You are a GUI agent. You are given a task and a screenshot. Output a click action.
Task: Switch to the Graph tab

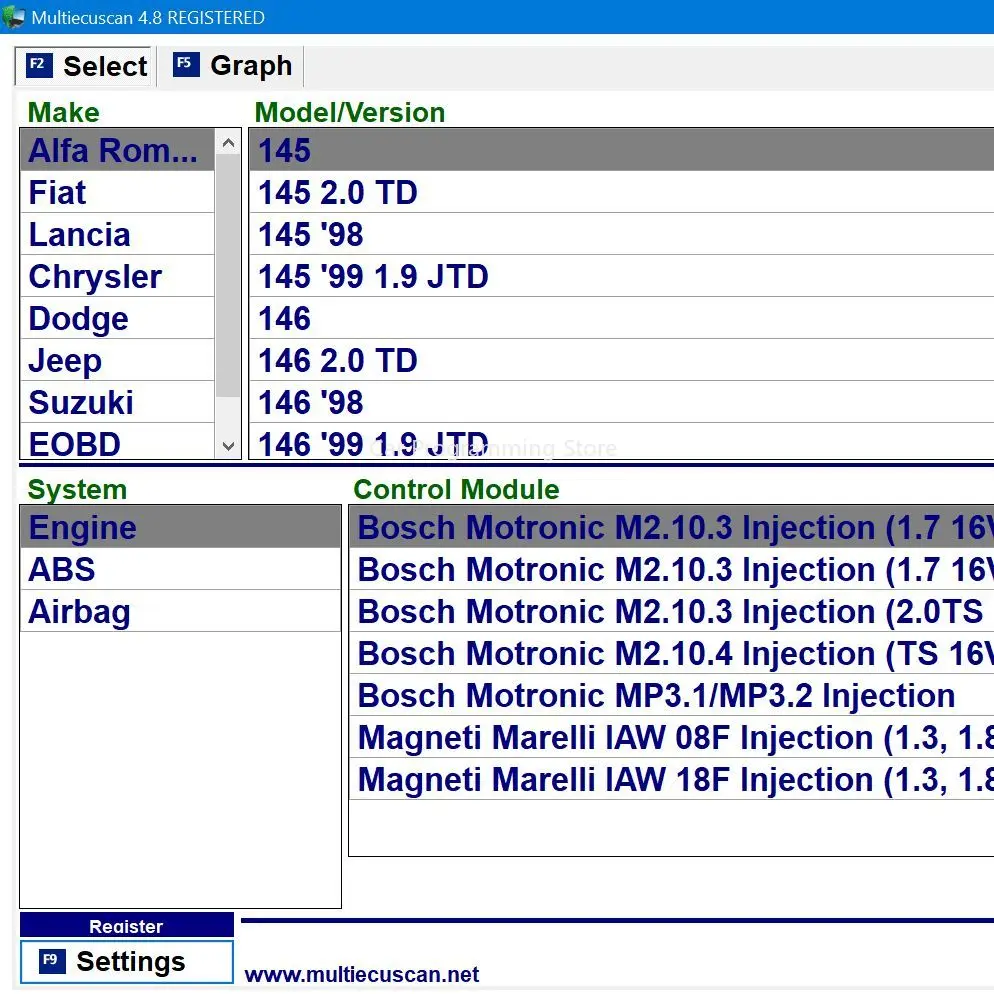click(232, 65)
